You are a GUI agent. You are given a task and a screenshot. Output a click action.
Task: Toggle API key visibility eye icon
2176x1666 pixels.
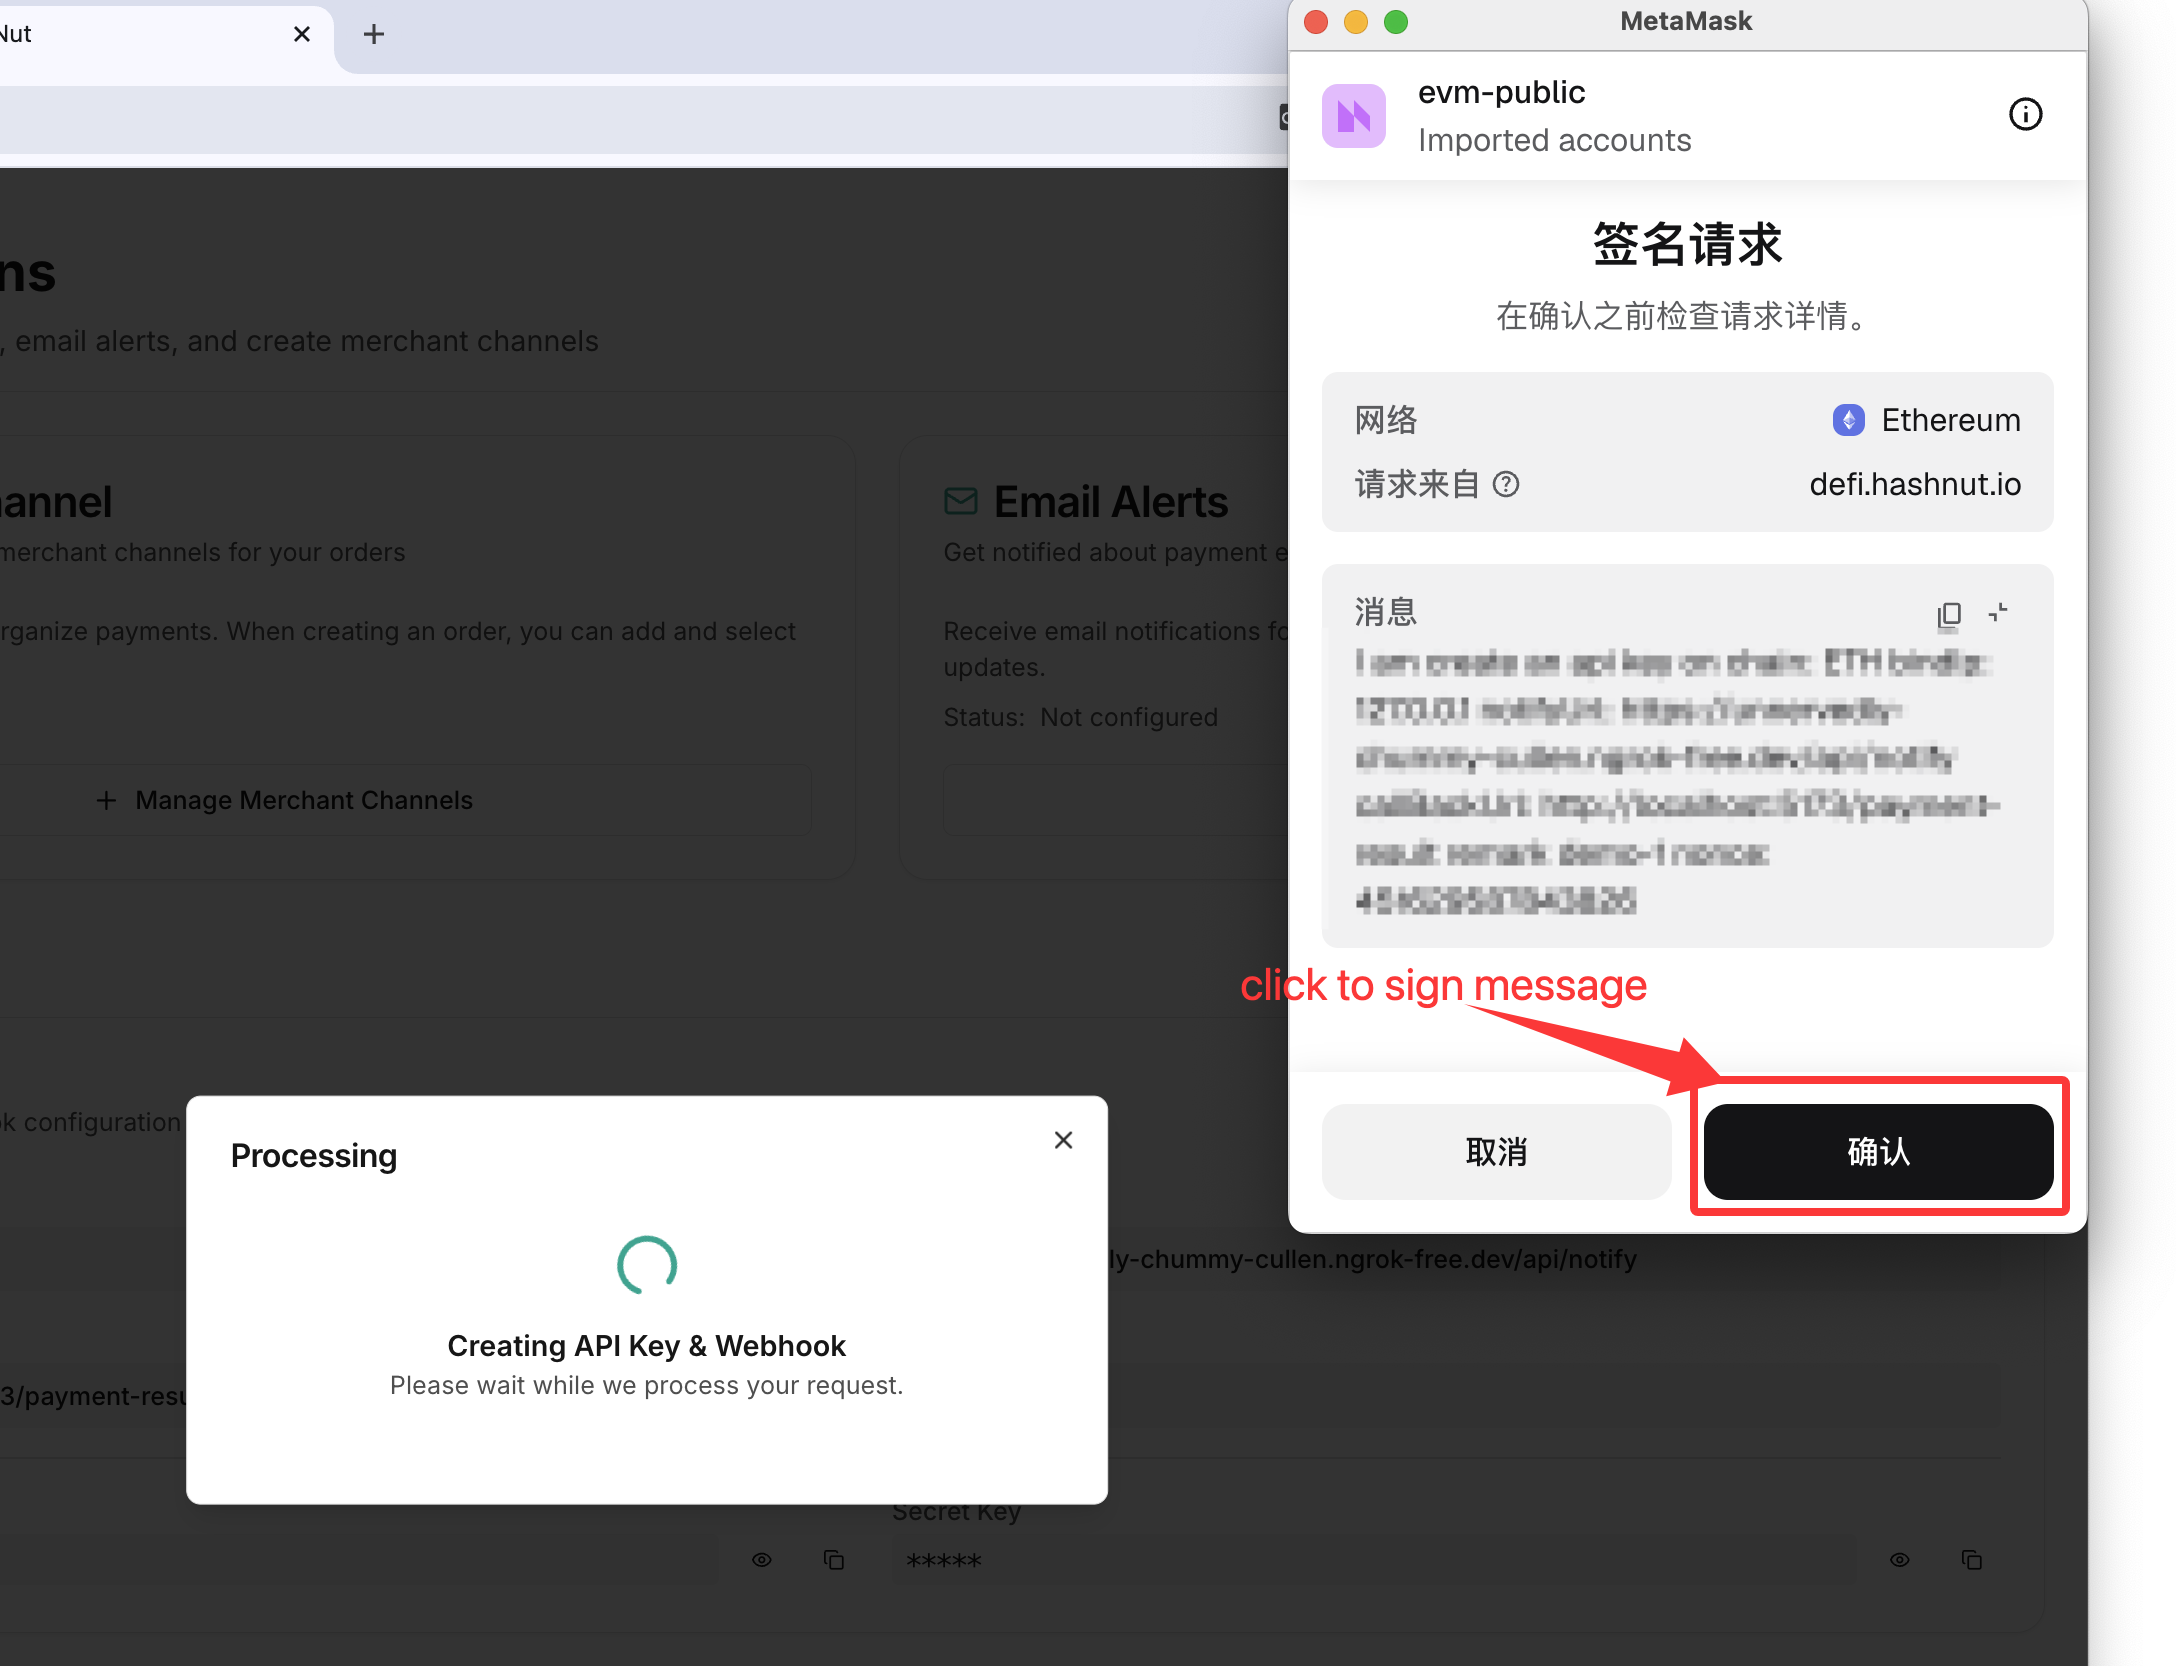pyautogui.click(x=762, y=1560)
